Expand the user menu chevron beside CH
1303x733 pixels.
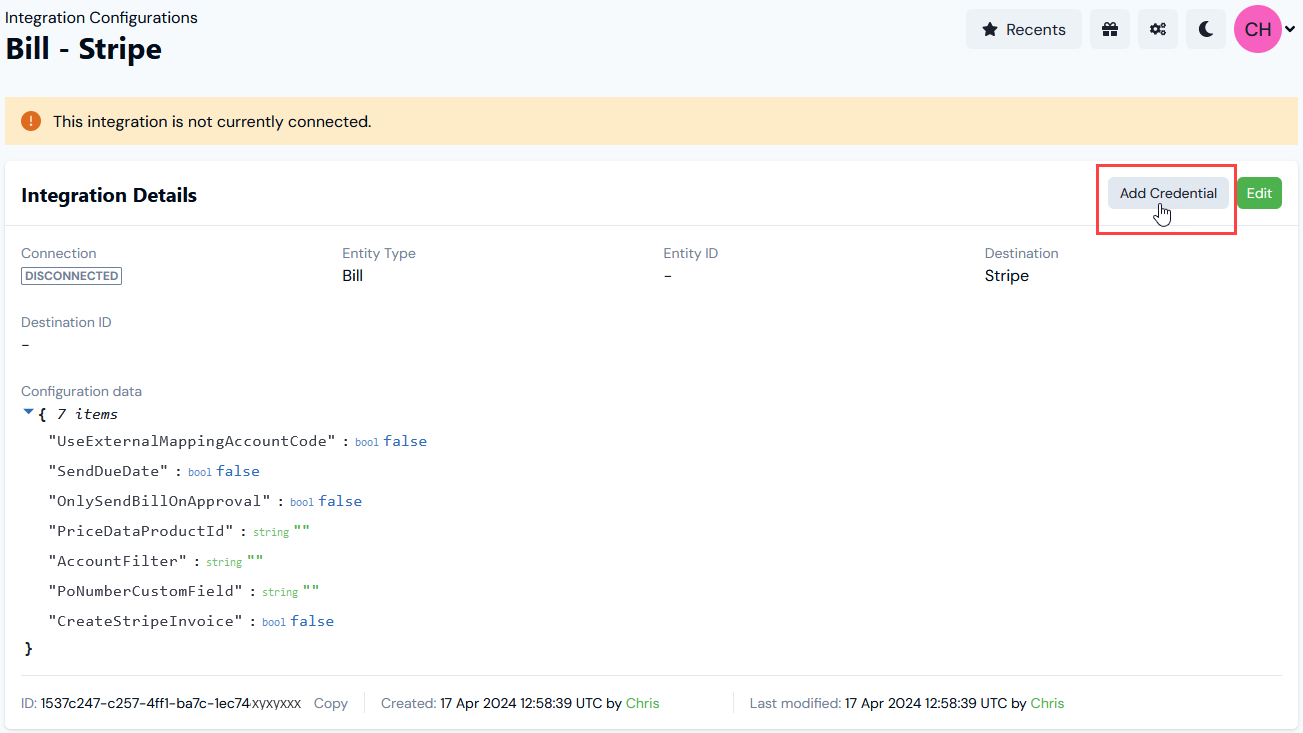(x=1289, y=29)
